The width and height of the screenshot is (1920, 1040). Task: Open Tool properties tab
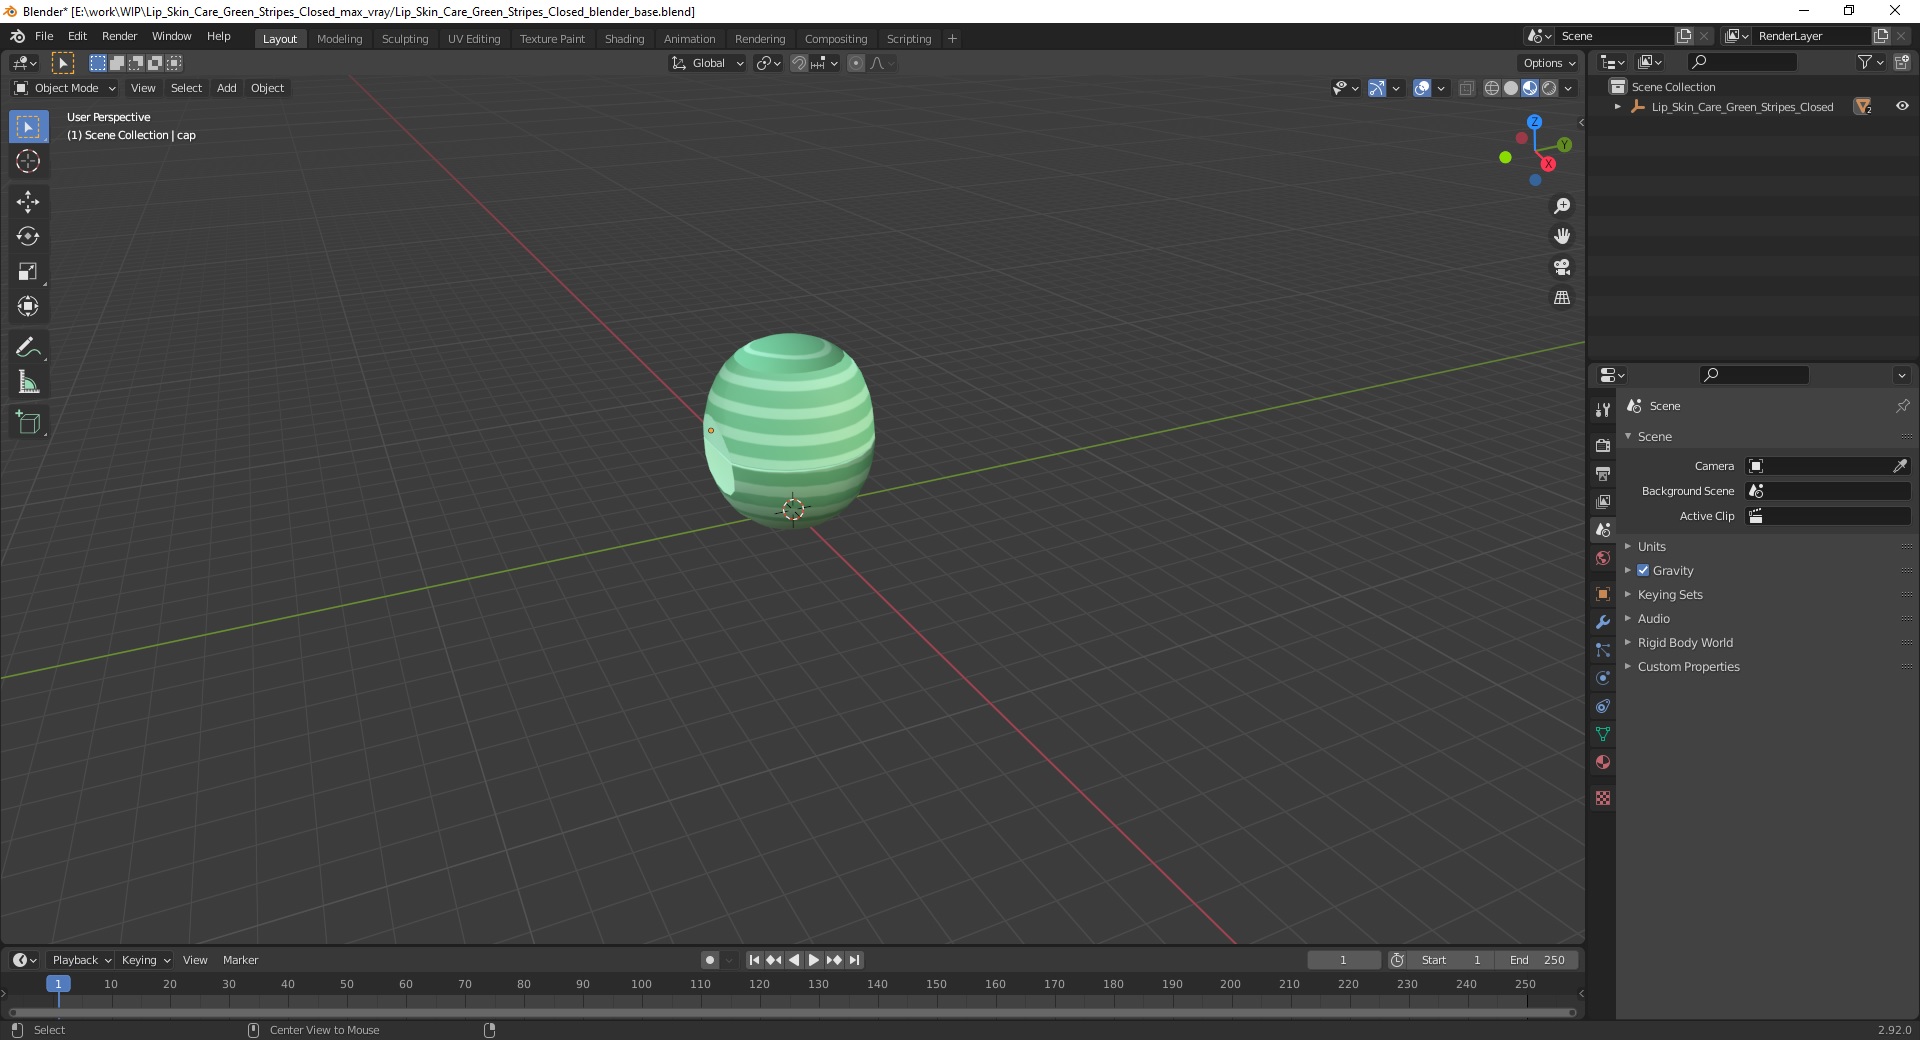click(x=1603, y=410)
